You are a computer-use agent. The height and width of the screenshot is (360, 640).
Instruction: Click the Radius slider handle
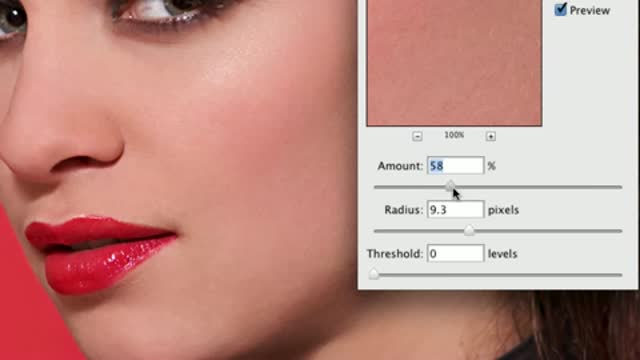469,231
